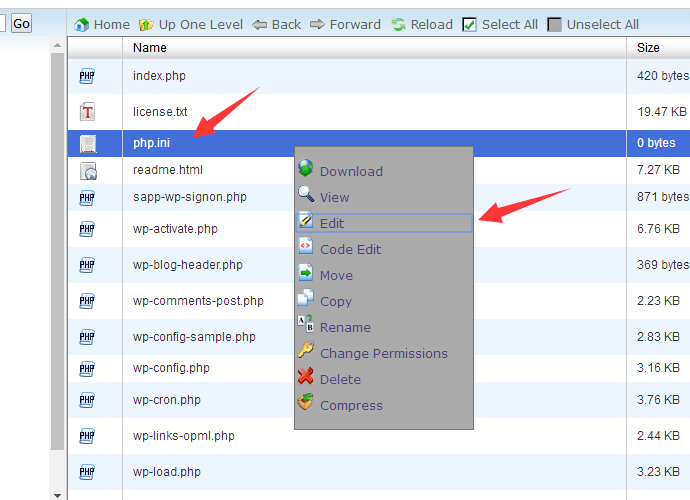The width and height of the screenshot is (690, 500).
Task: Click the red Delete icon
Action: pyautogui.click(x=305, y=378)
